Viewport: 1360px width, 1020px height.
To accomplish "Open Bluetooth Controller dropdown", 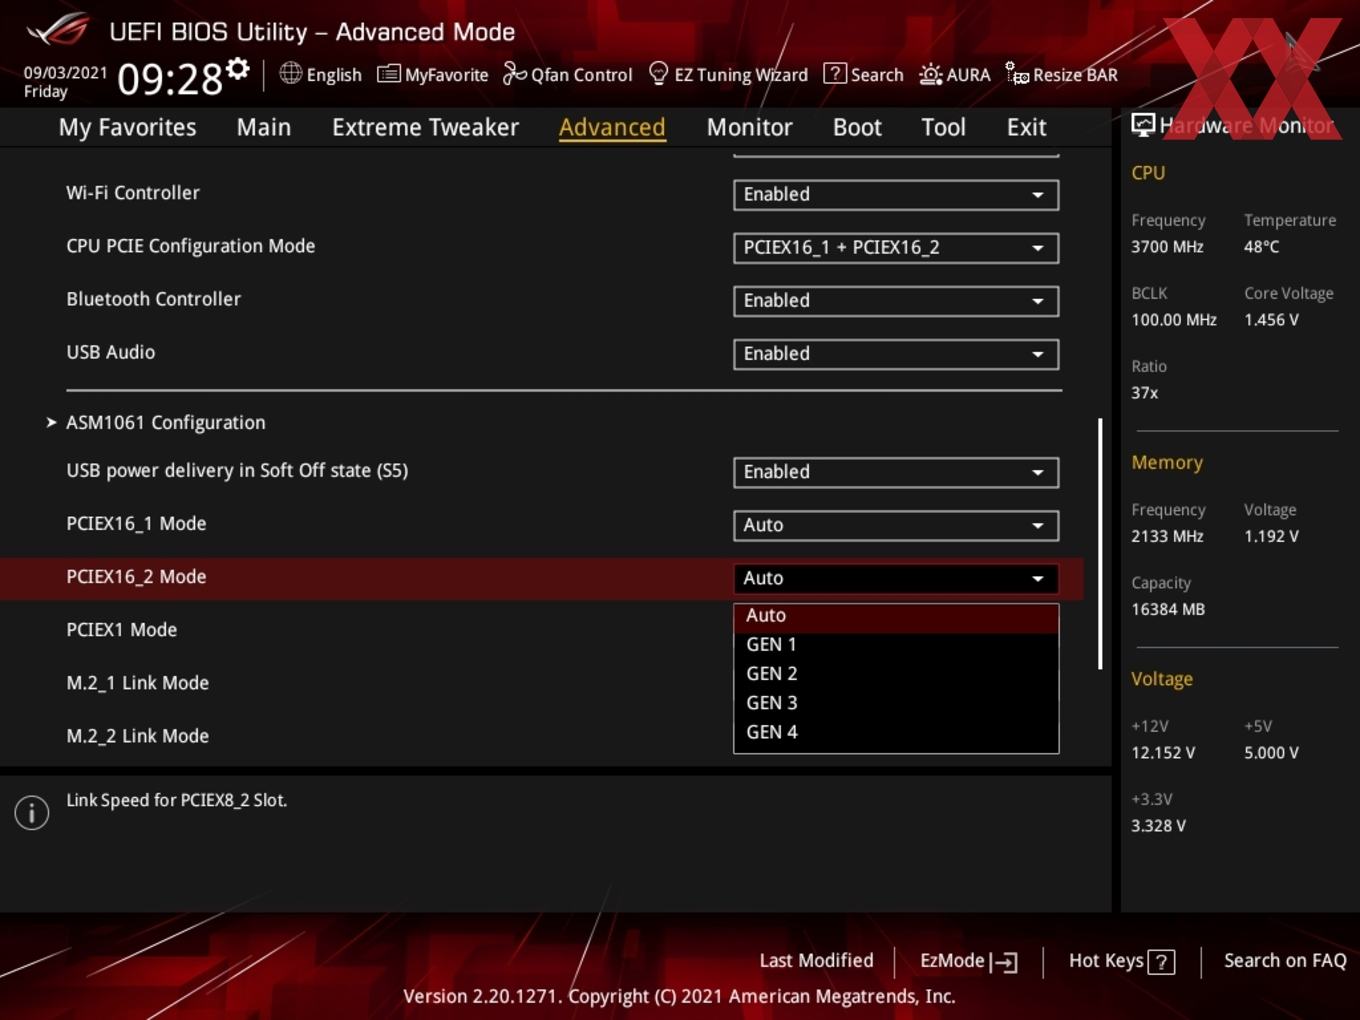I will [x=896, y=300].
